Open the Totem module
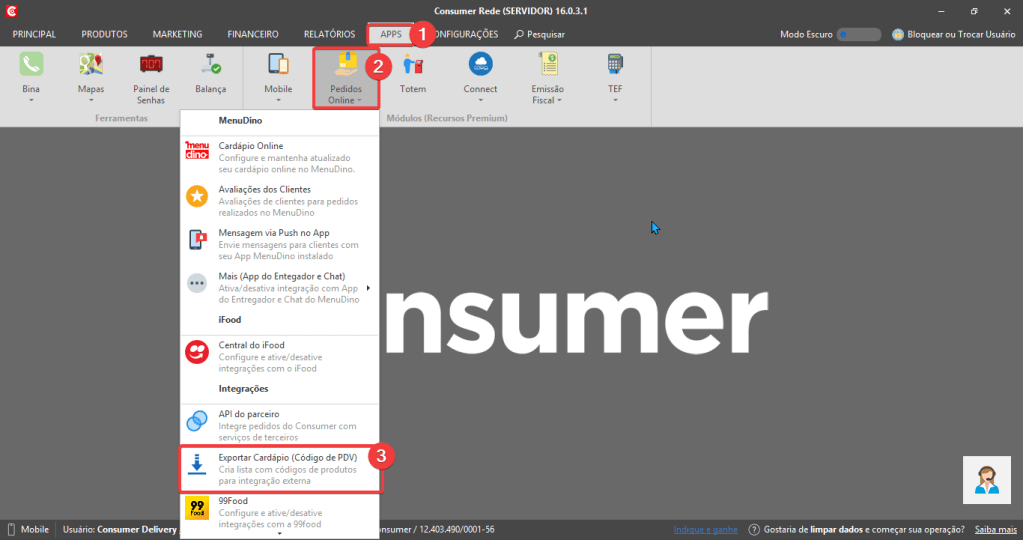 (412, 73)
